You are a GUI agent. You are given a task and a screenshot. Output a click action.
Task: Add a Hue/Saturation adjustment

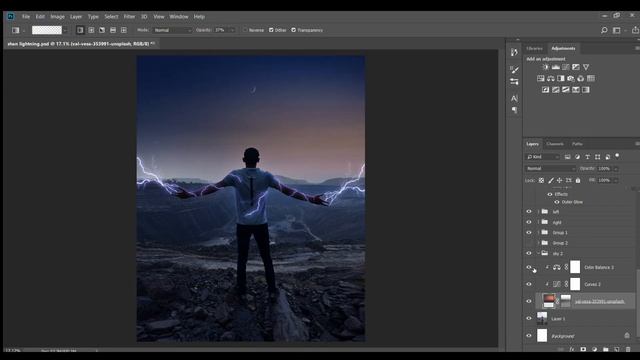[x=541, y=78]
